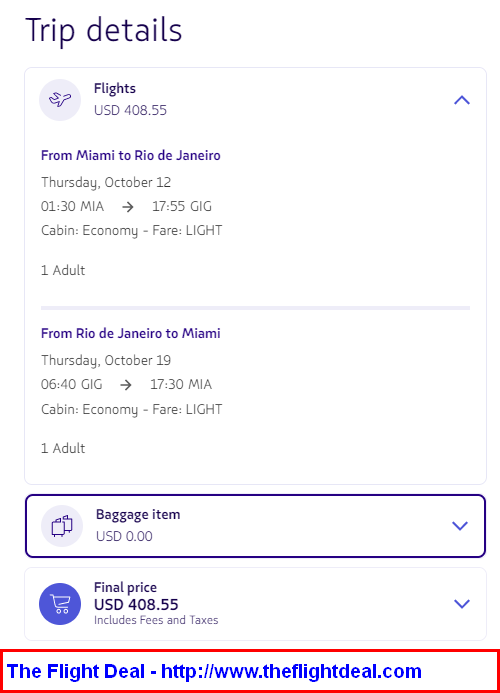Click the Flights USD 408.55 amount
This screenshot has height=693, width=500.
(130, 110)
